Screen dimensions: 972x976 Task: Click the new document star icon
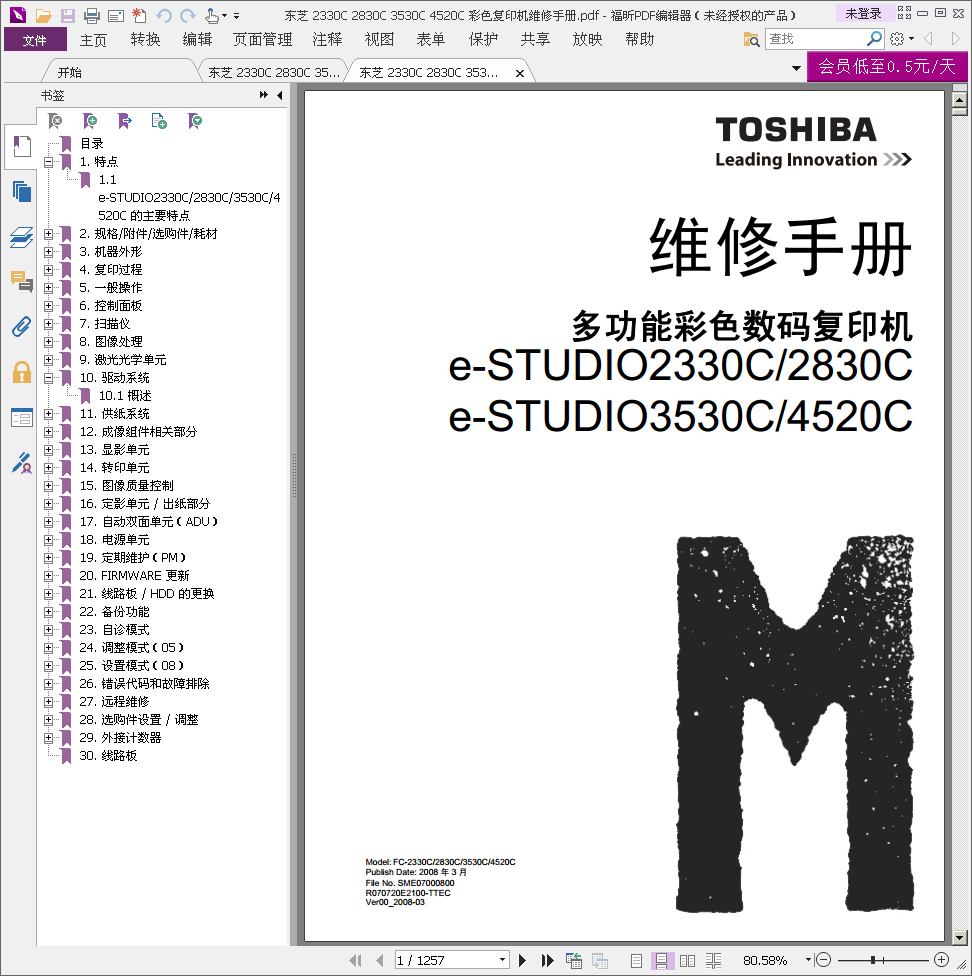139,15
